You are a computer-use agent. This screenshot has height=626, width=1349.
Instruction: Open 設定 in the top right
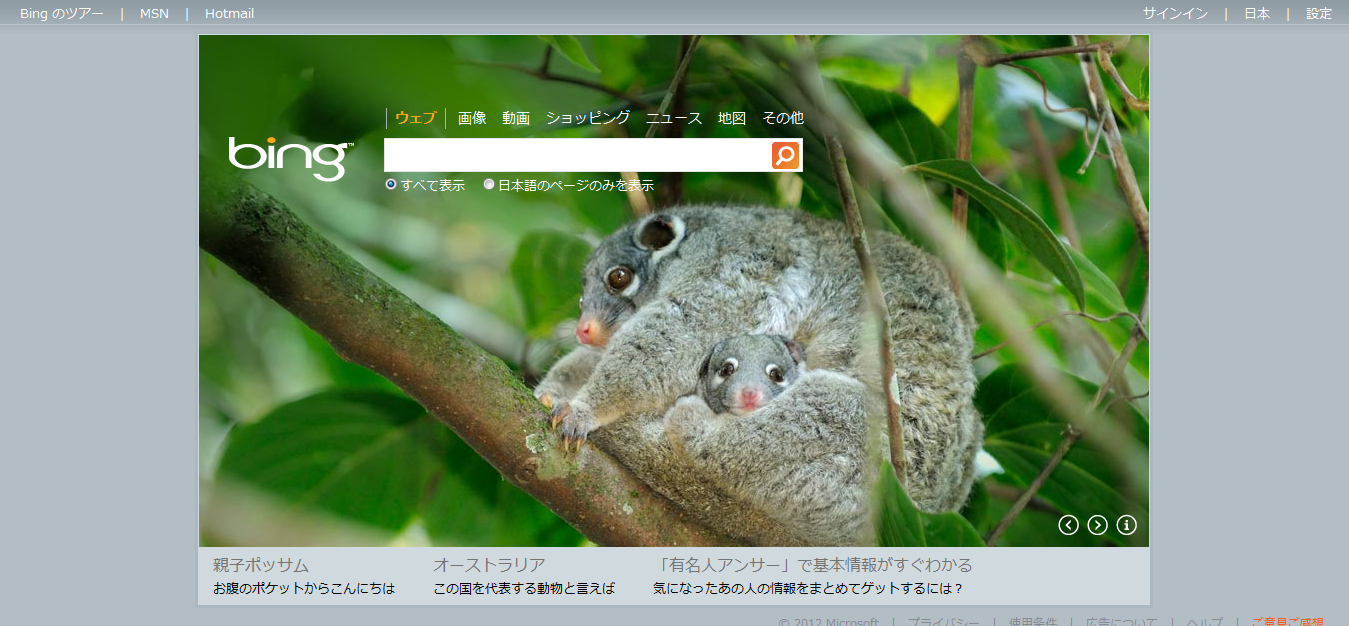[x=1319, y=14]
